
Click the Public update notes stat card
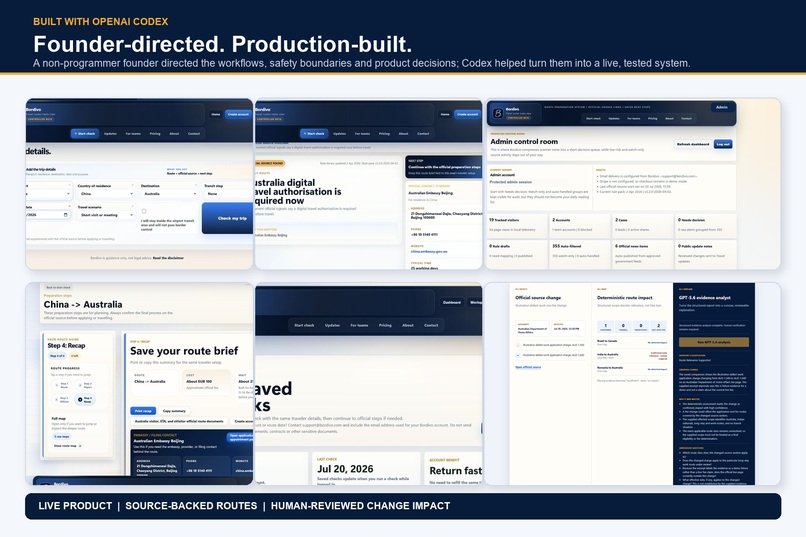tap(706, 253)
